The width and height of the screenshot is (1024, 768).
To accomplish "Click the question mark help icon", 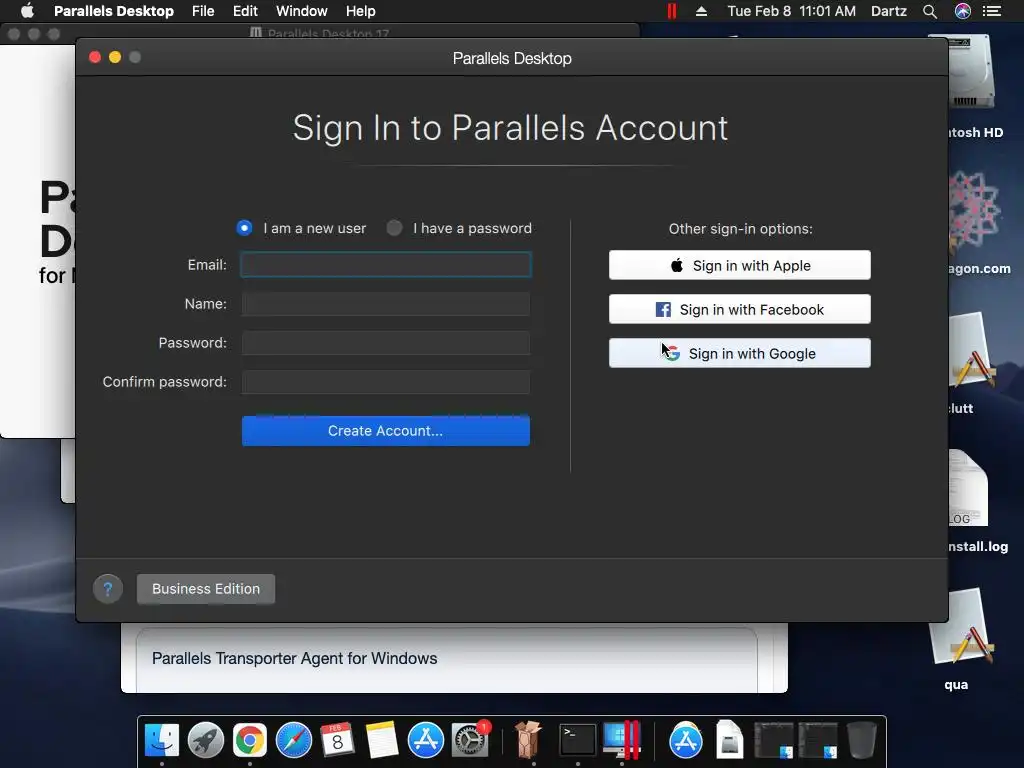I will 108,589.
